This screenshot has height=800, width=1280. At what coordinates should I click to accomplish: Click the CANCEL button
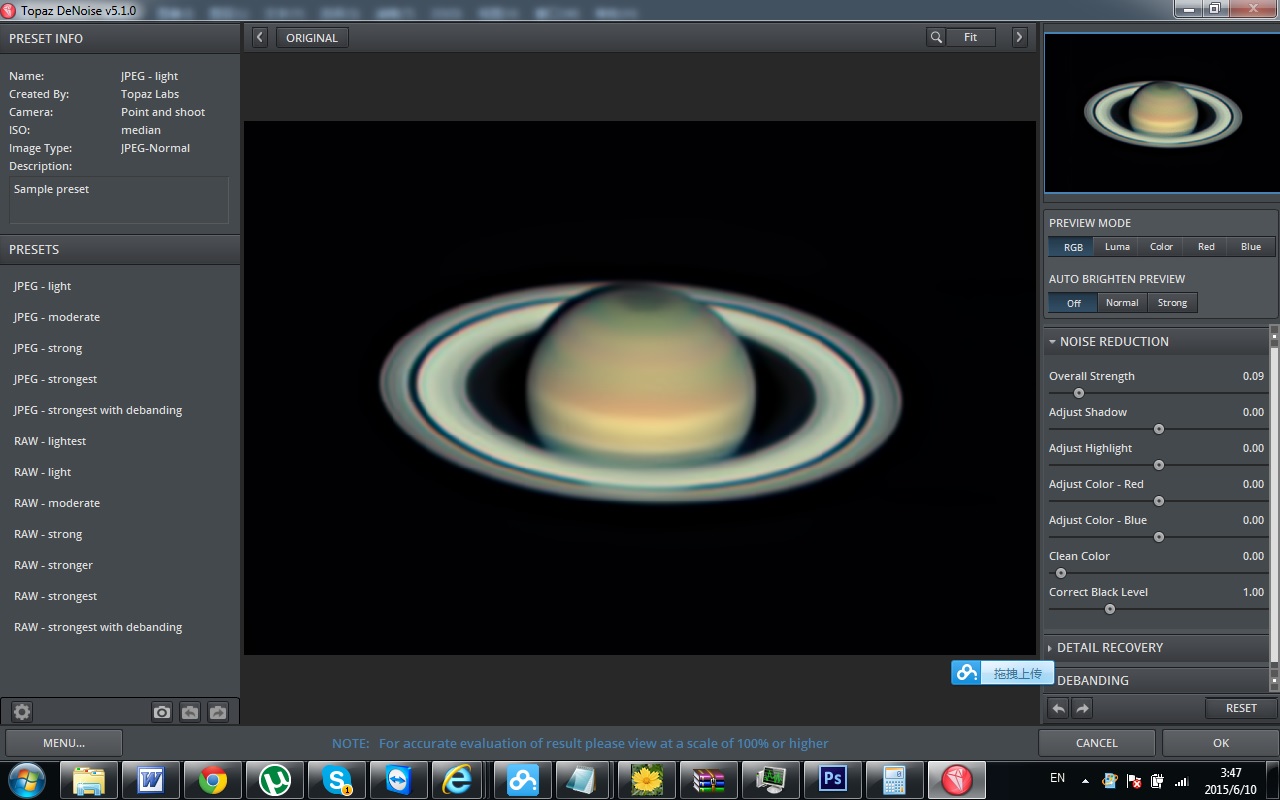click(1097, 743)
